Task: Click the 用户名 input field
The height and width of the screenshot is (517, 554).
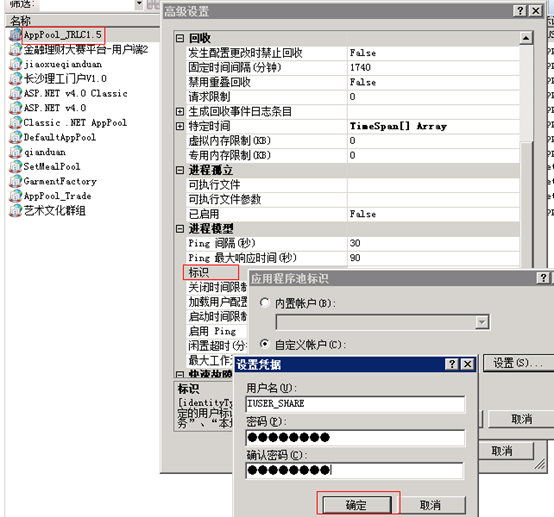Action: [355, 404]
